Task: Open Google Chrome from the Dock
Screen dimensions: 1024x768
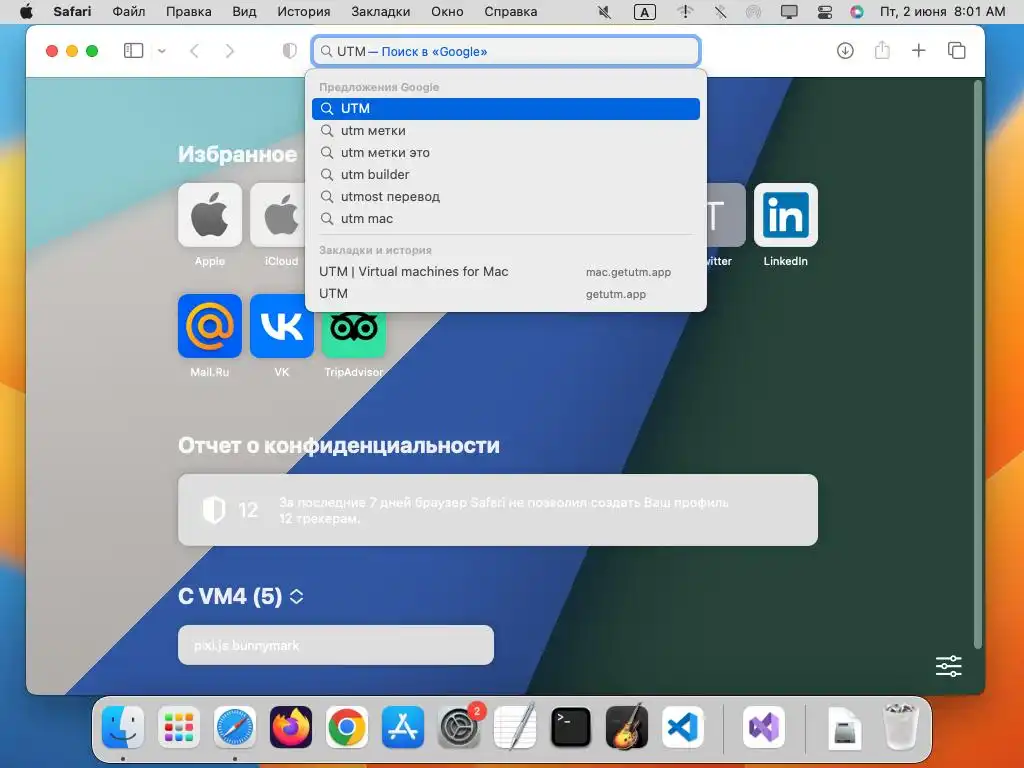Action: (x=347, y=727)
